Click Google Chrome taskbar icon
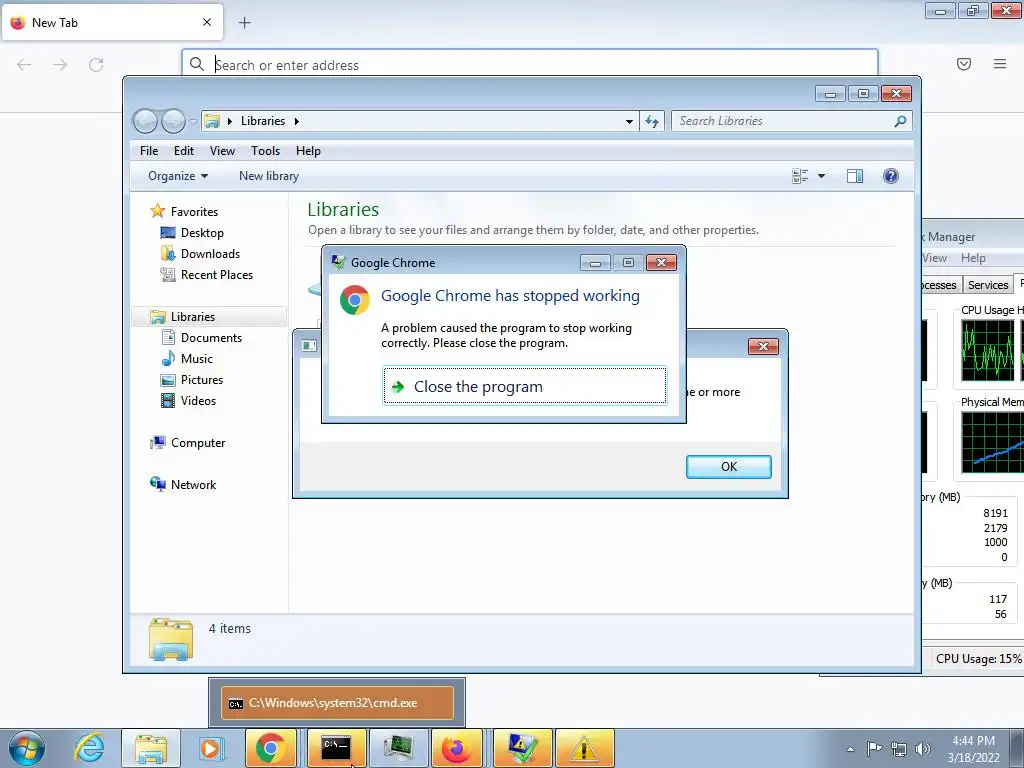Viewport: 1024px width, 768px height. coord(270,748)
